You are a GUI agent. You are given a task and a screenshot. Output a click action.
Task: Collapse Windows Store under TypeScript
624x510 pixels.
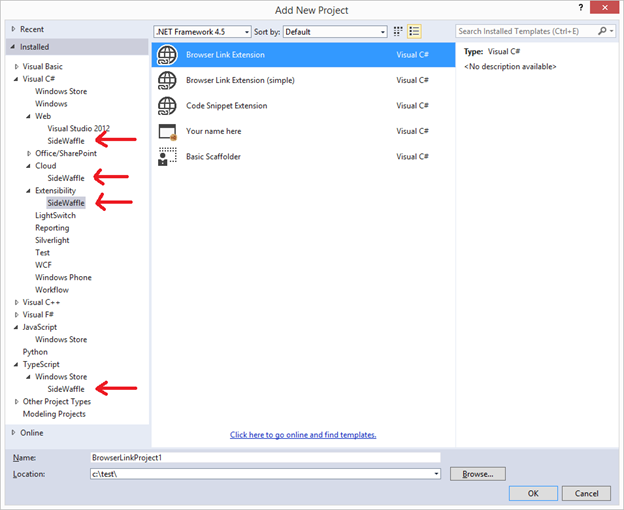click(x=28, y=377)
